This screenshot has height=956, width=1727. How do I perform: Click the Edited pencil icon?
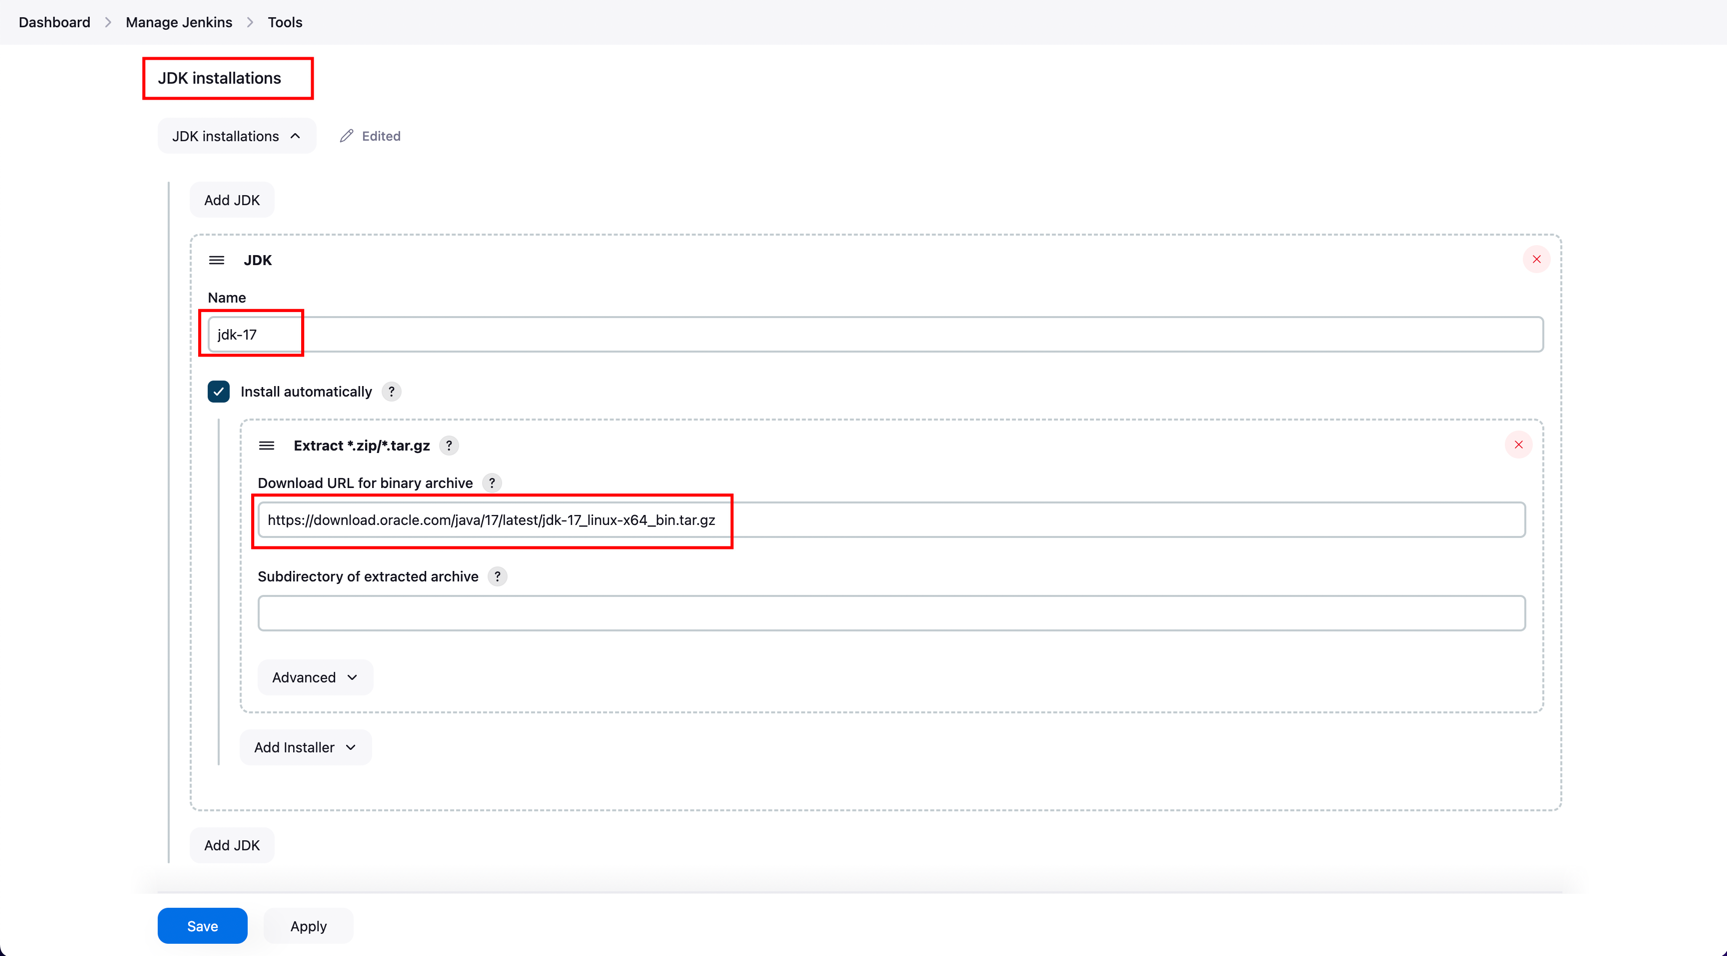347,136
